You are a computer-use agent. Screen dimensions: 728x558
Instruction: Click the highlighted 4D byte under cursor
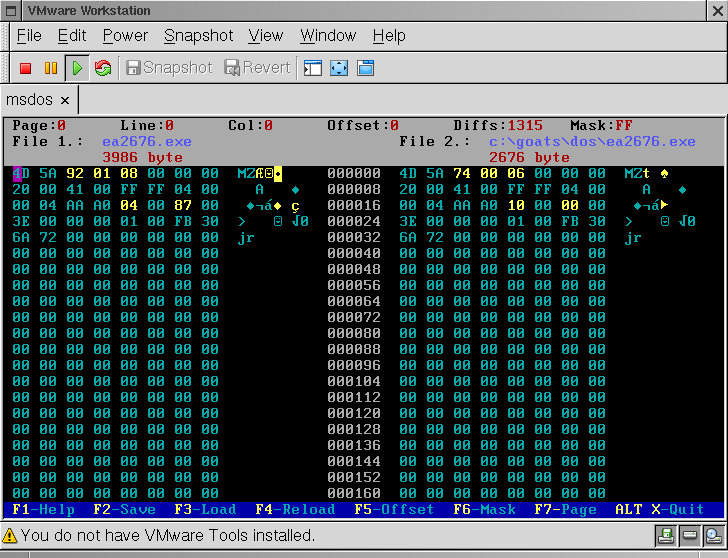pyautogui.click(x=21, y=174)
